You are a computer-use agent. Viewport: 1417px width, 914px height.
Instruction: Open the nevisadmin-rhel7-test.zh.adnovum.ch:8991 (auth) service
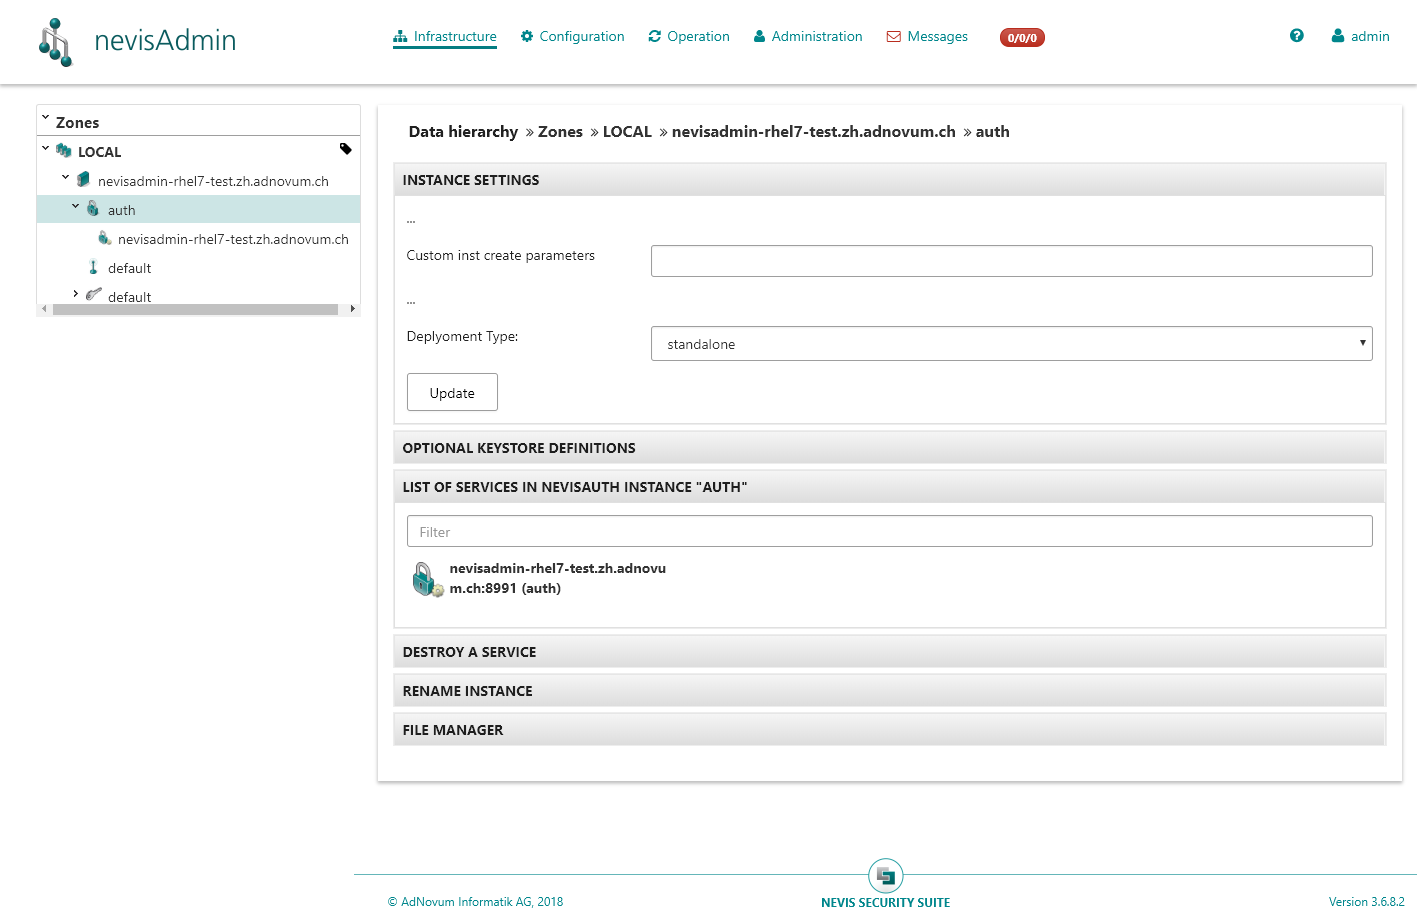tap(558, 578)
